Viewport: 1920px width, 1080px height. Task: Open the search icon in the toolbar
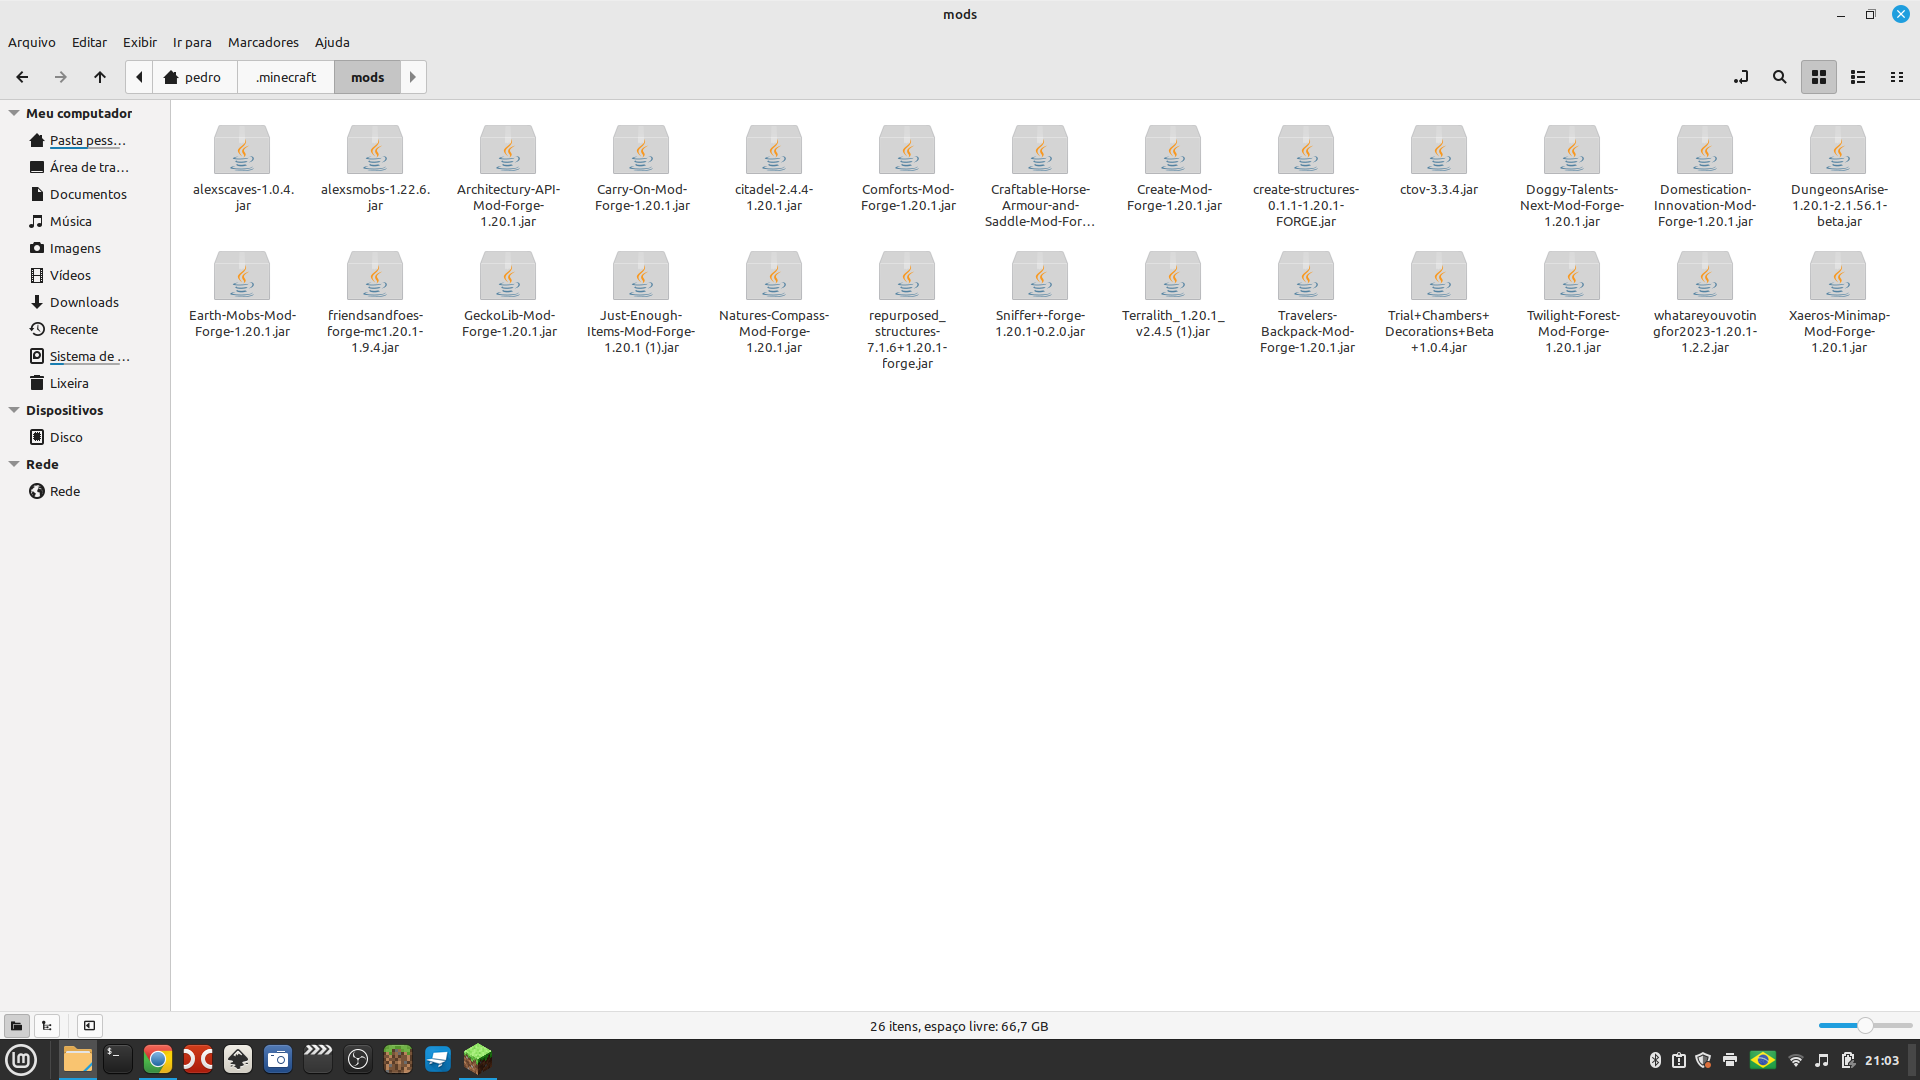(x=1779, y=77)
